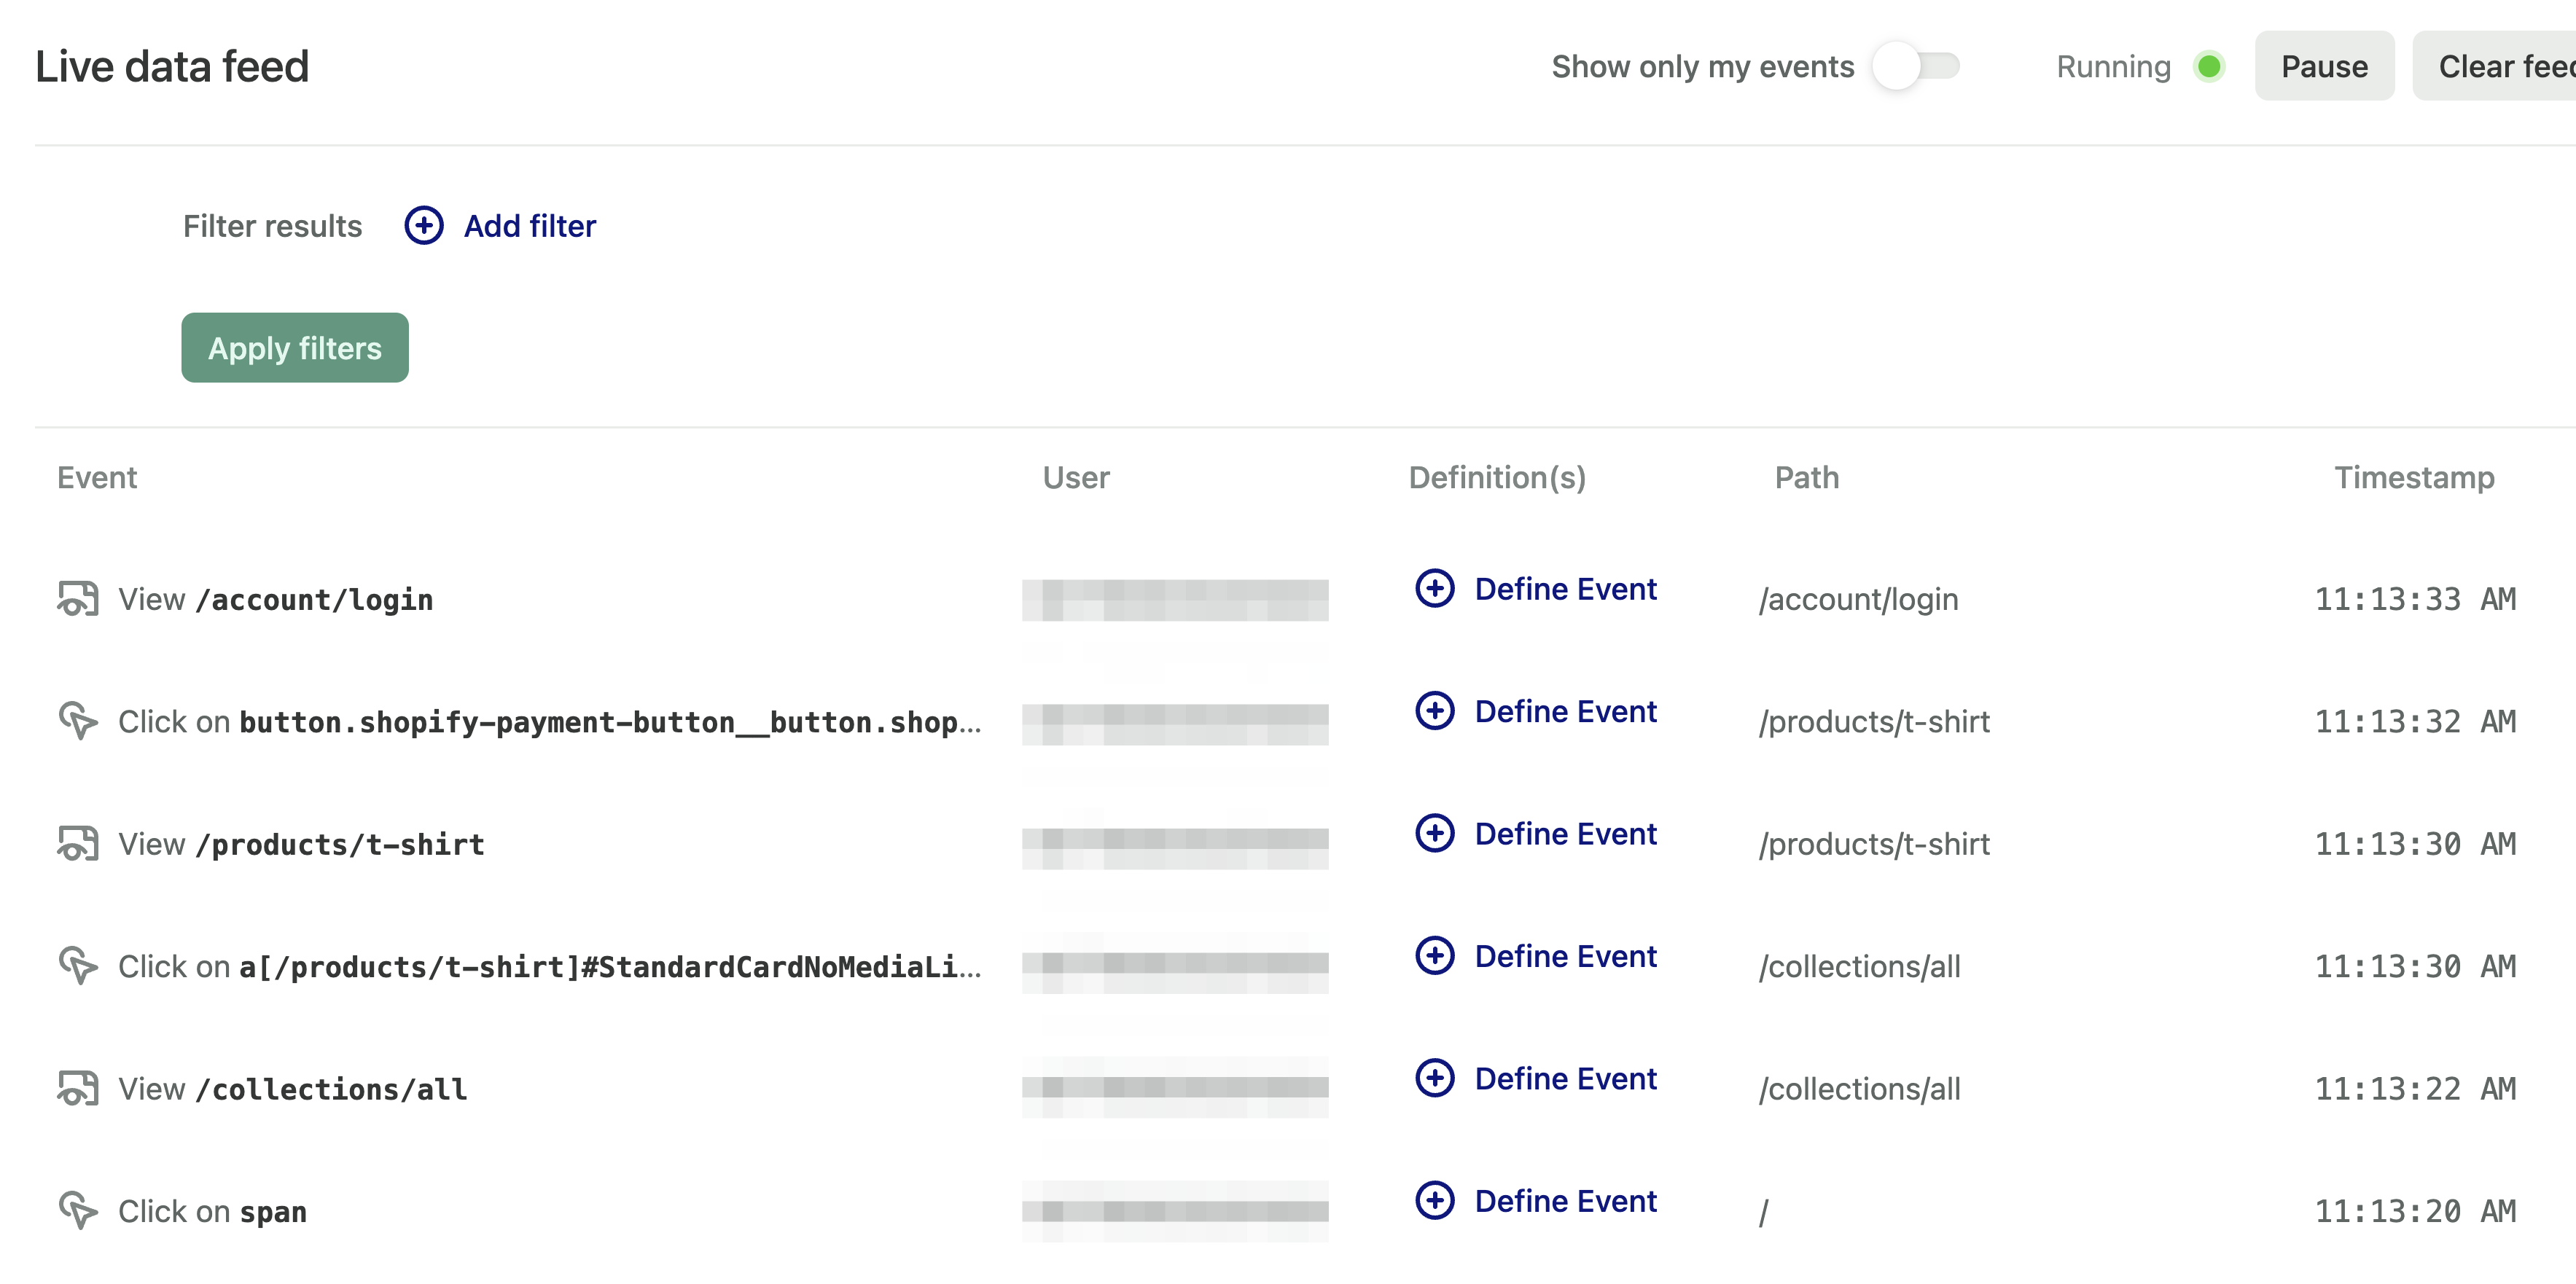Screen dimensions: 2576x1284
Task: Click cursor icon of StandardCardNoMediaLi click event
Action: pos(77,966)
